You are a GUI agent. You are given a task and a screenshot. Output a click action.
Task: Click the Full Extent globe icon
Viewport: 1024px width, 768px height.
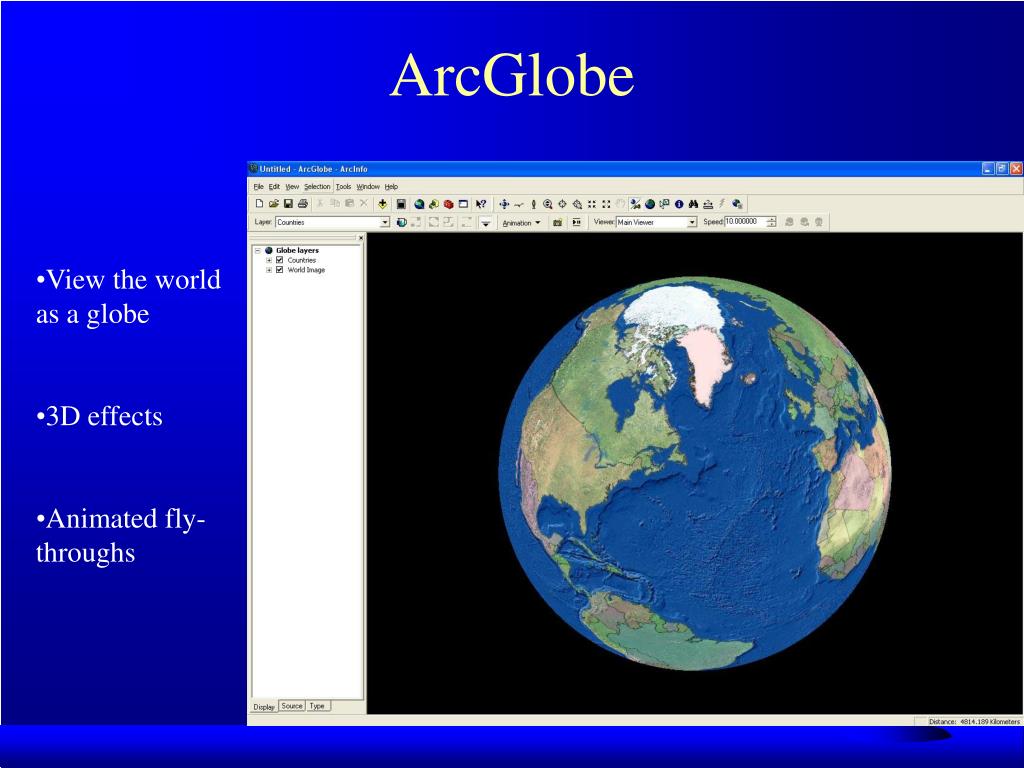650,204
